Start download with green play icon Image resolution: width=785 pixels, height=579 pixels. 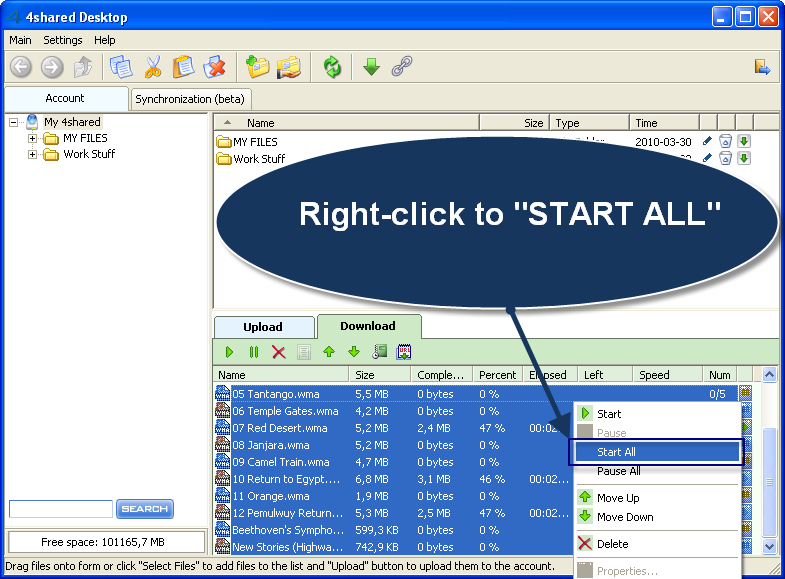229,352
